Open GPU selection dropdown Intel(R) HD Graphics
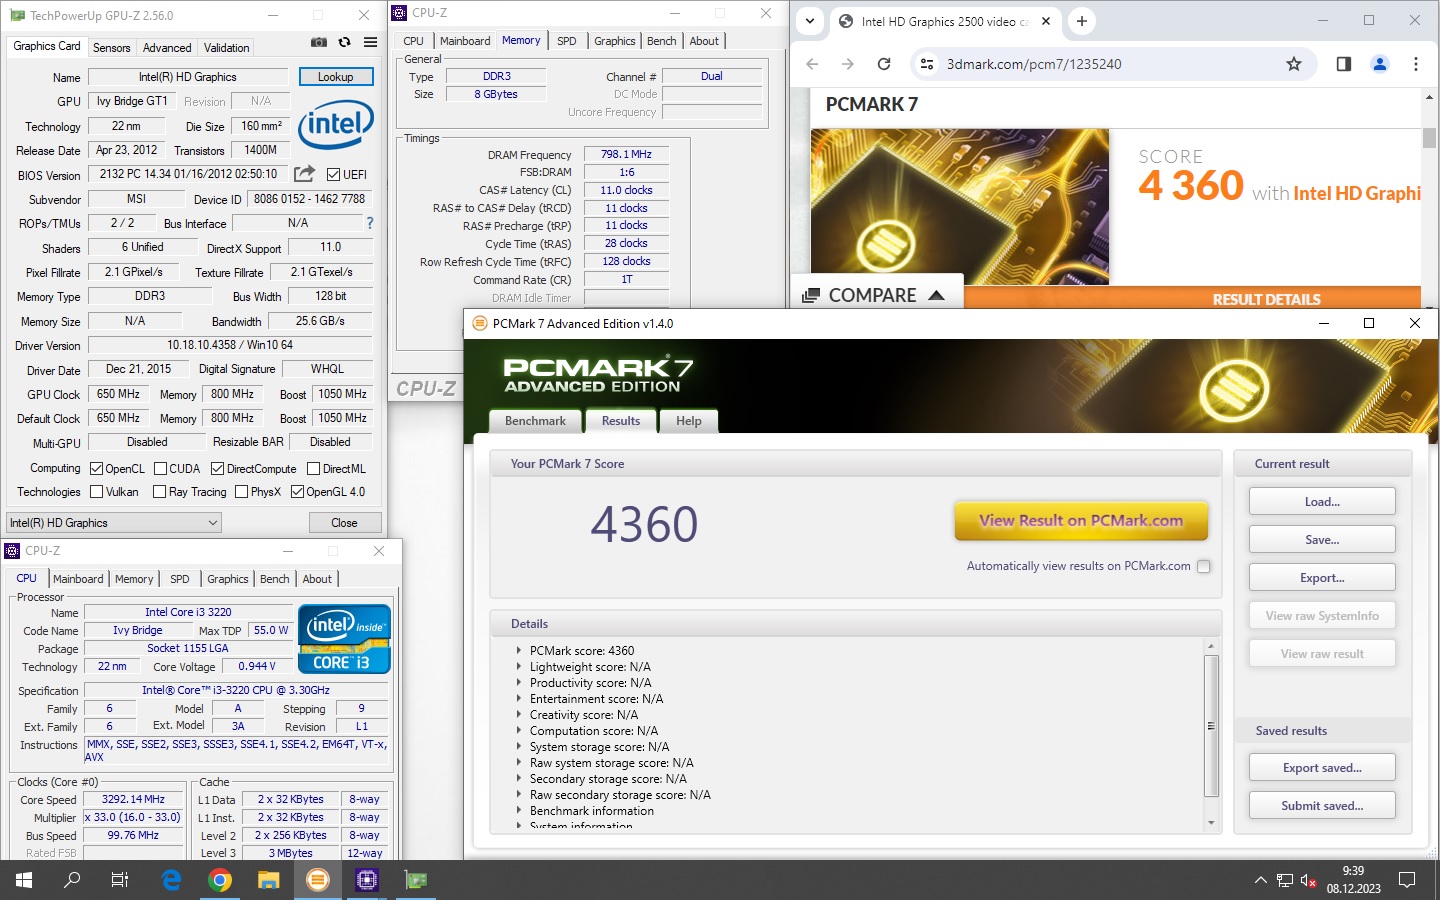Screen dimensions: 1440x900 (114, 523)
